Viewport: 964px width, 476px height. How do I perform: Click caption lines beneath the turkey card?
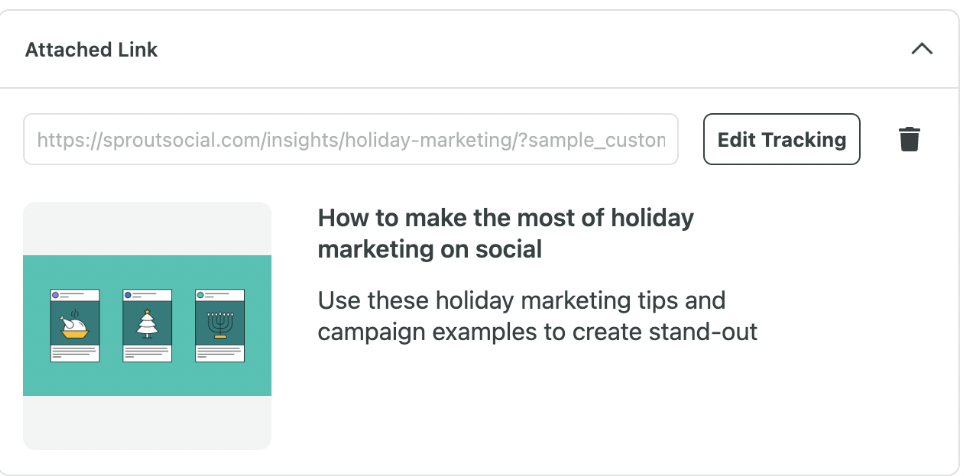point(74,352)
